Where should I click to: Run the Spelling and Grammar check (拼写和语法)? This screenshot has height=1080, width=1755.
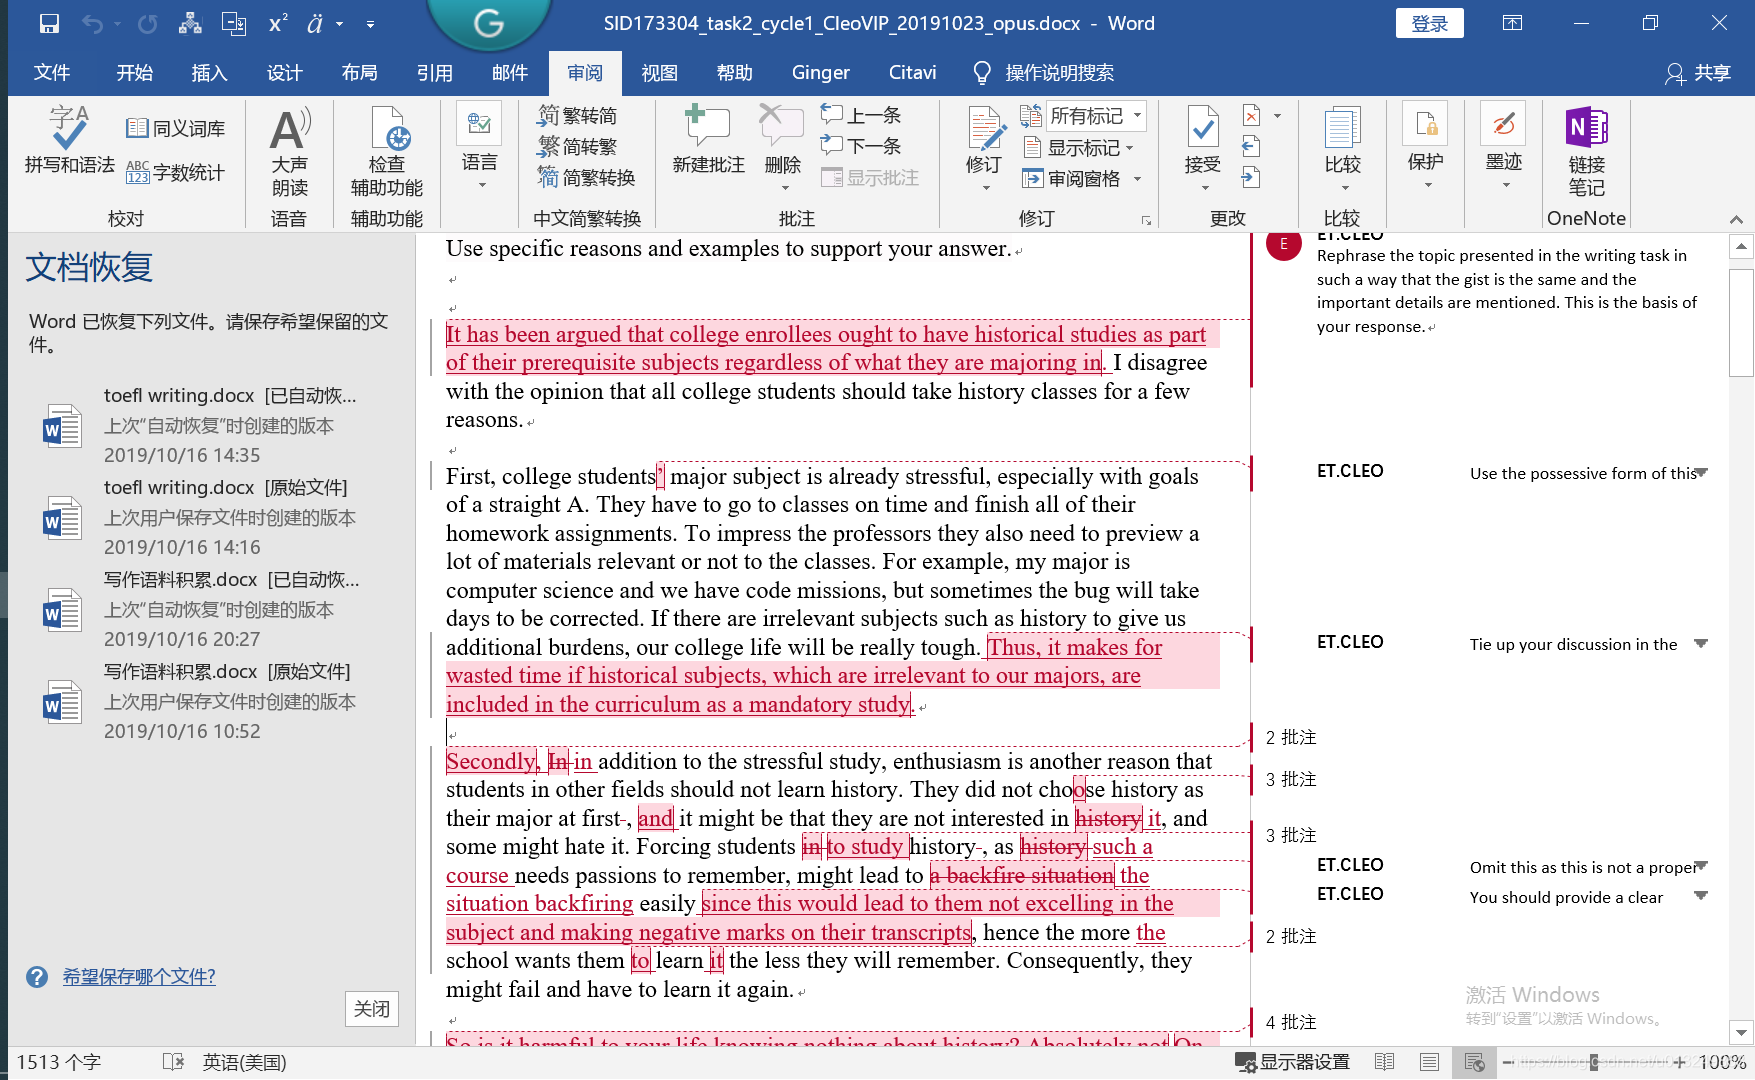[x=69, y=140]
